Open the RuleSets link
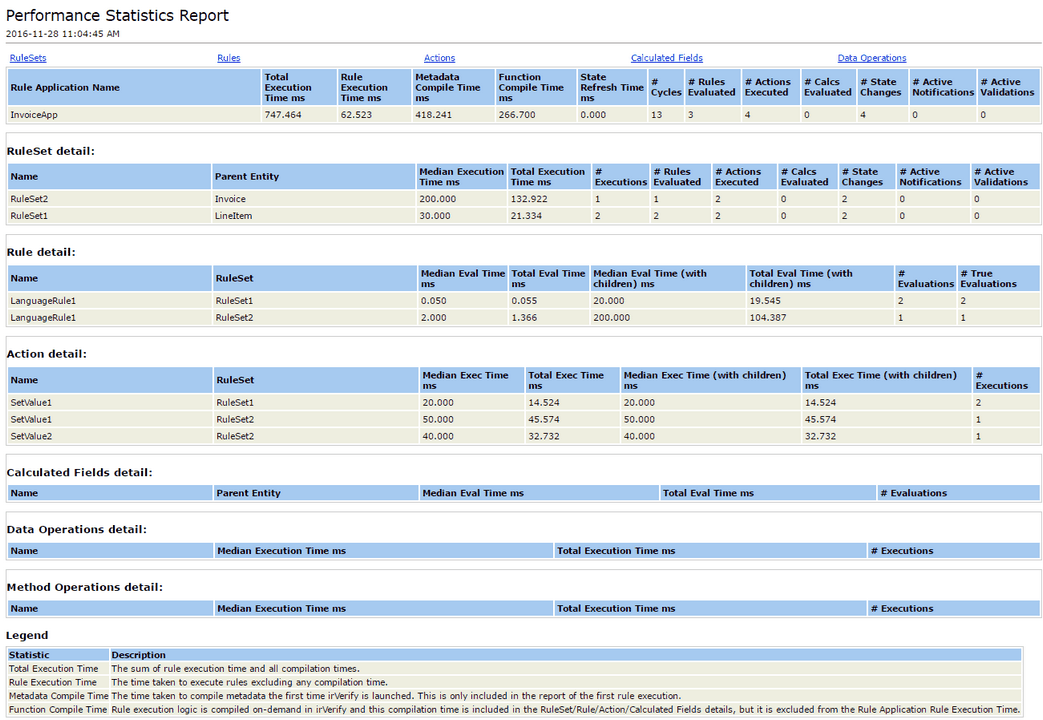 click(x=28, y=58)
